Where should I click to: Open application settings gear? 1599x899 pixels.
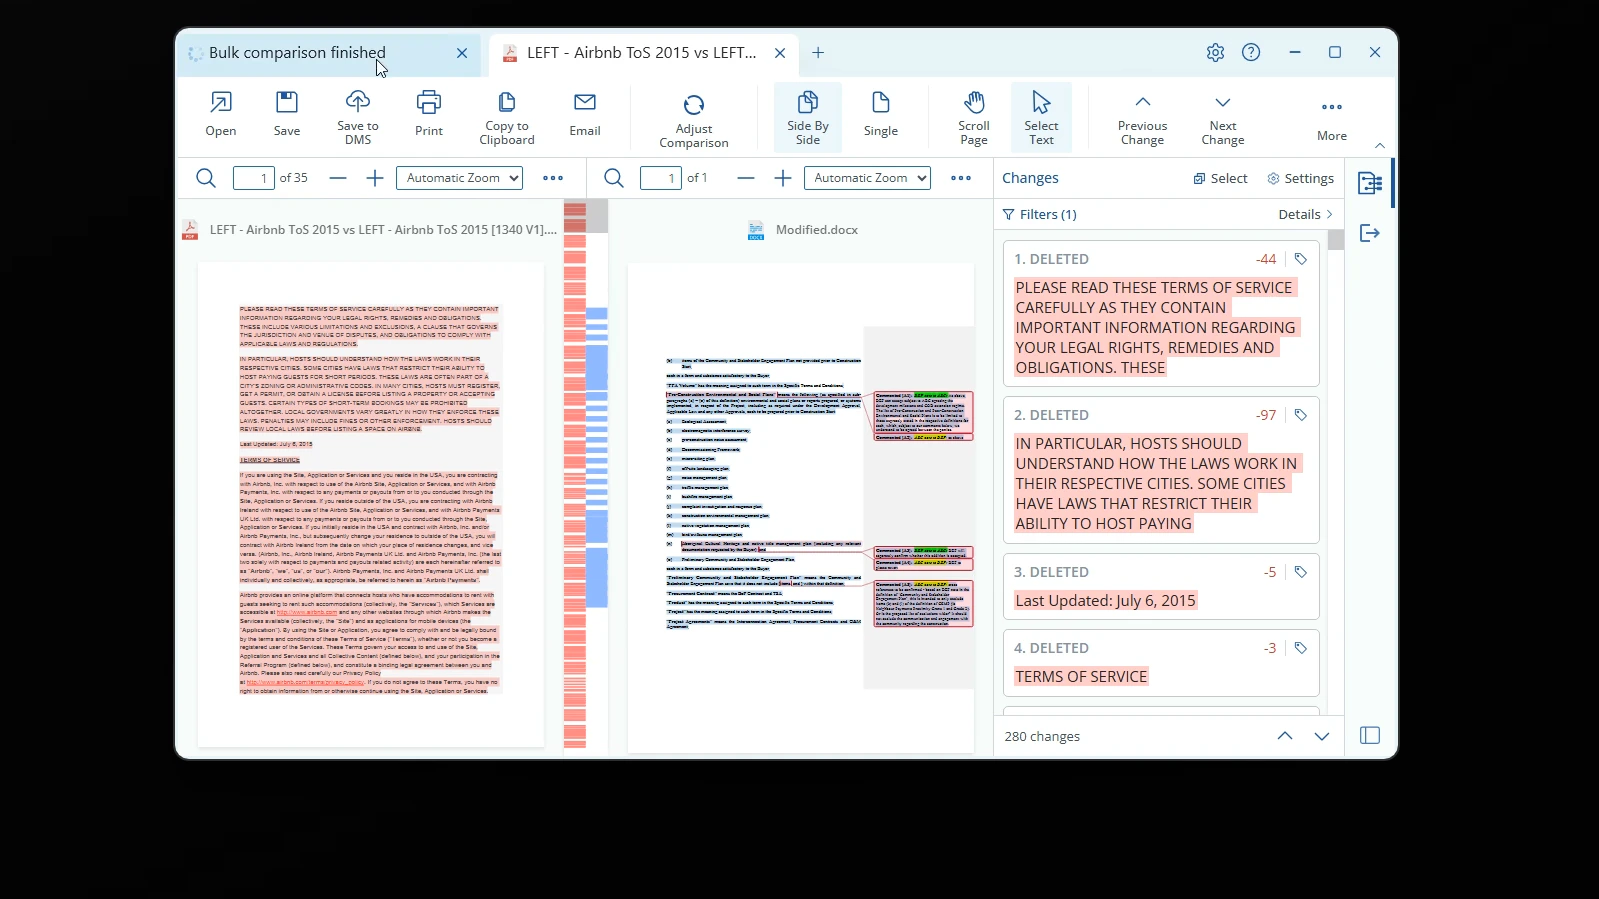coord(1215,53)
